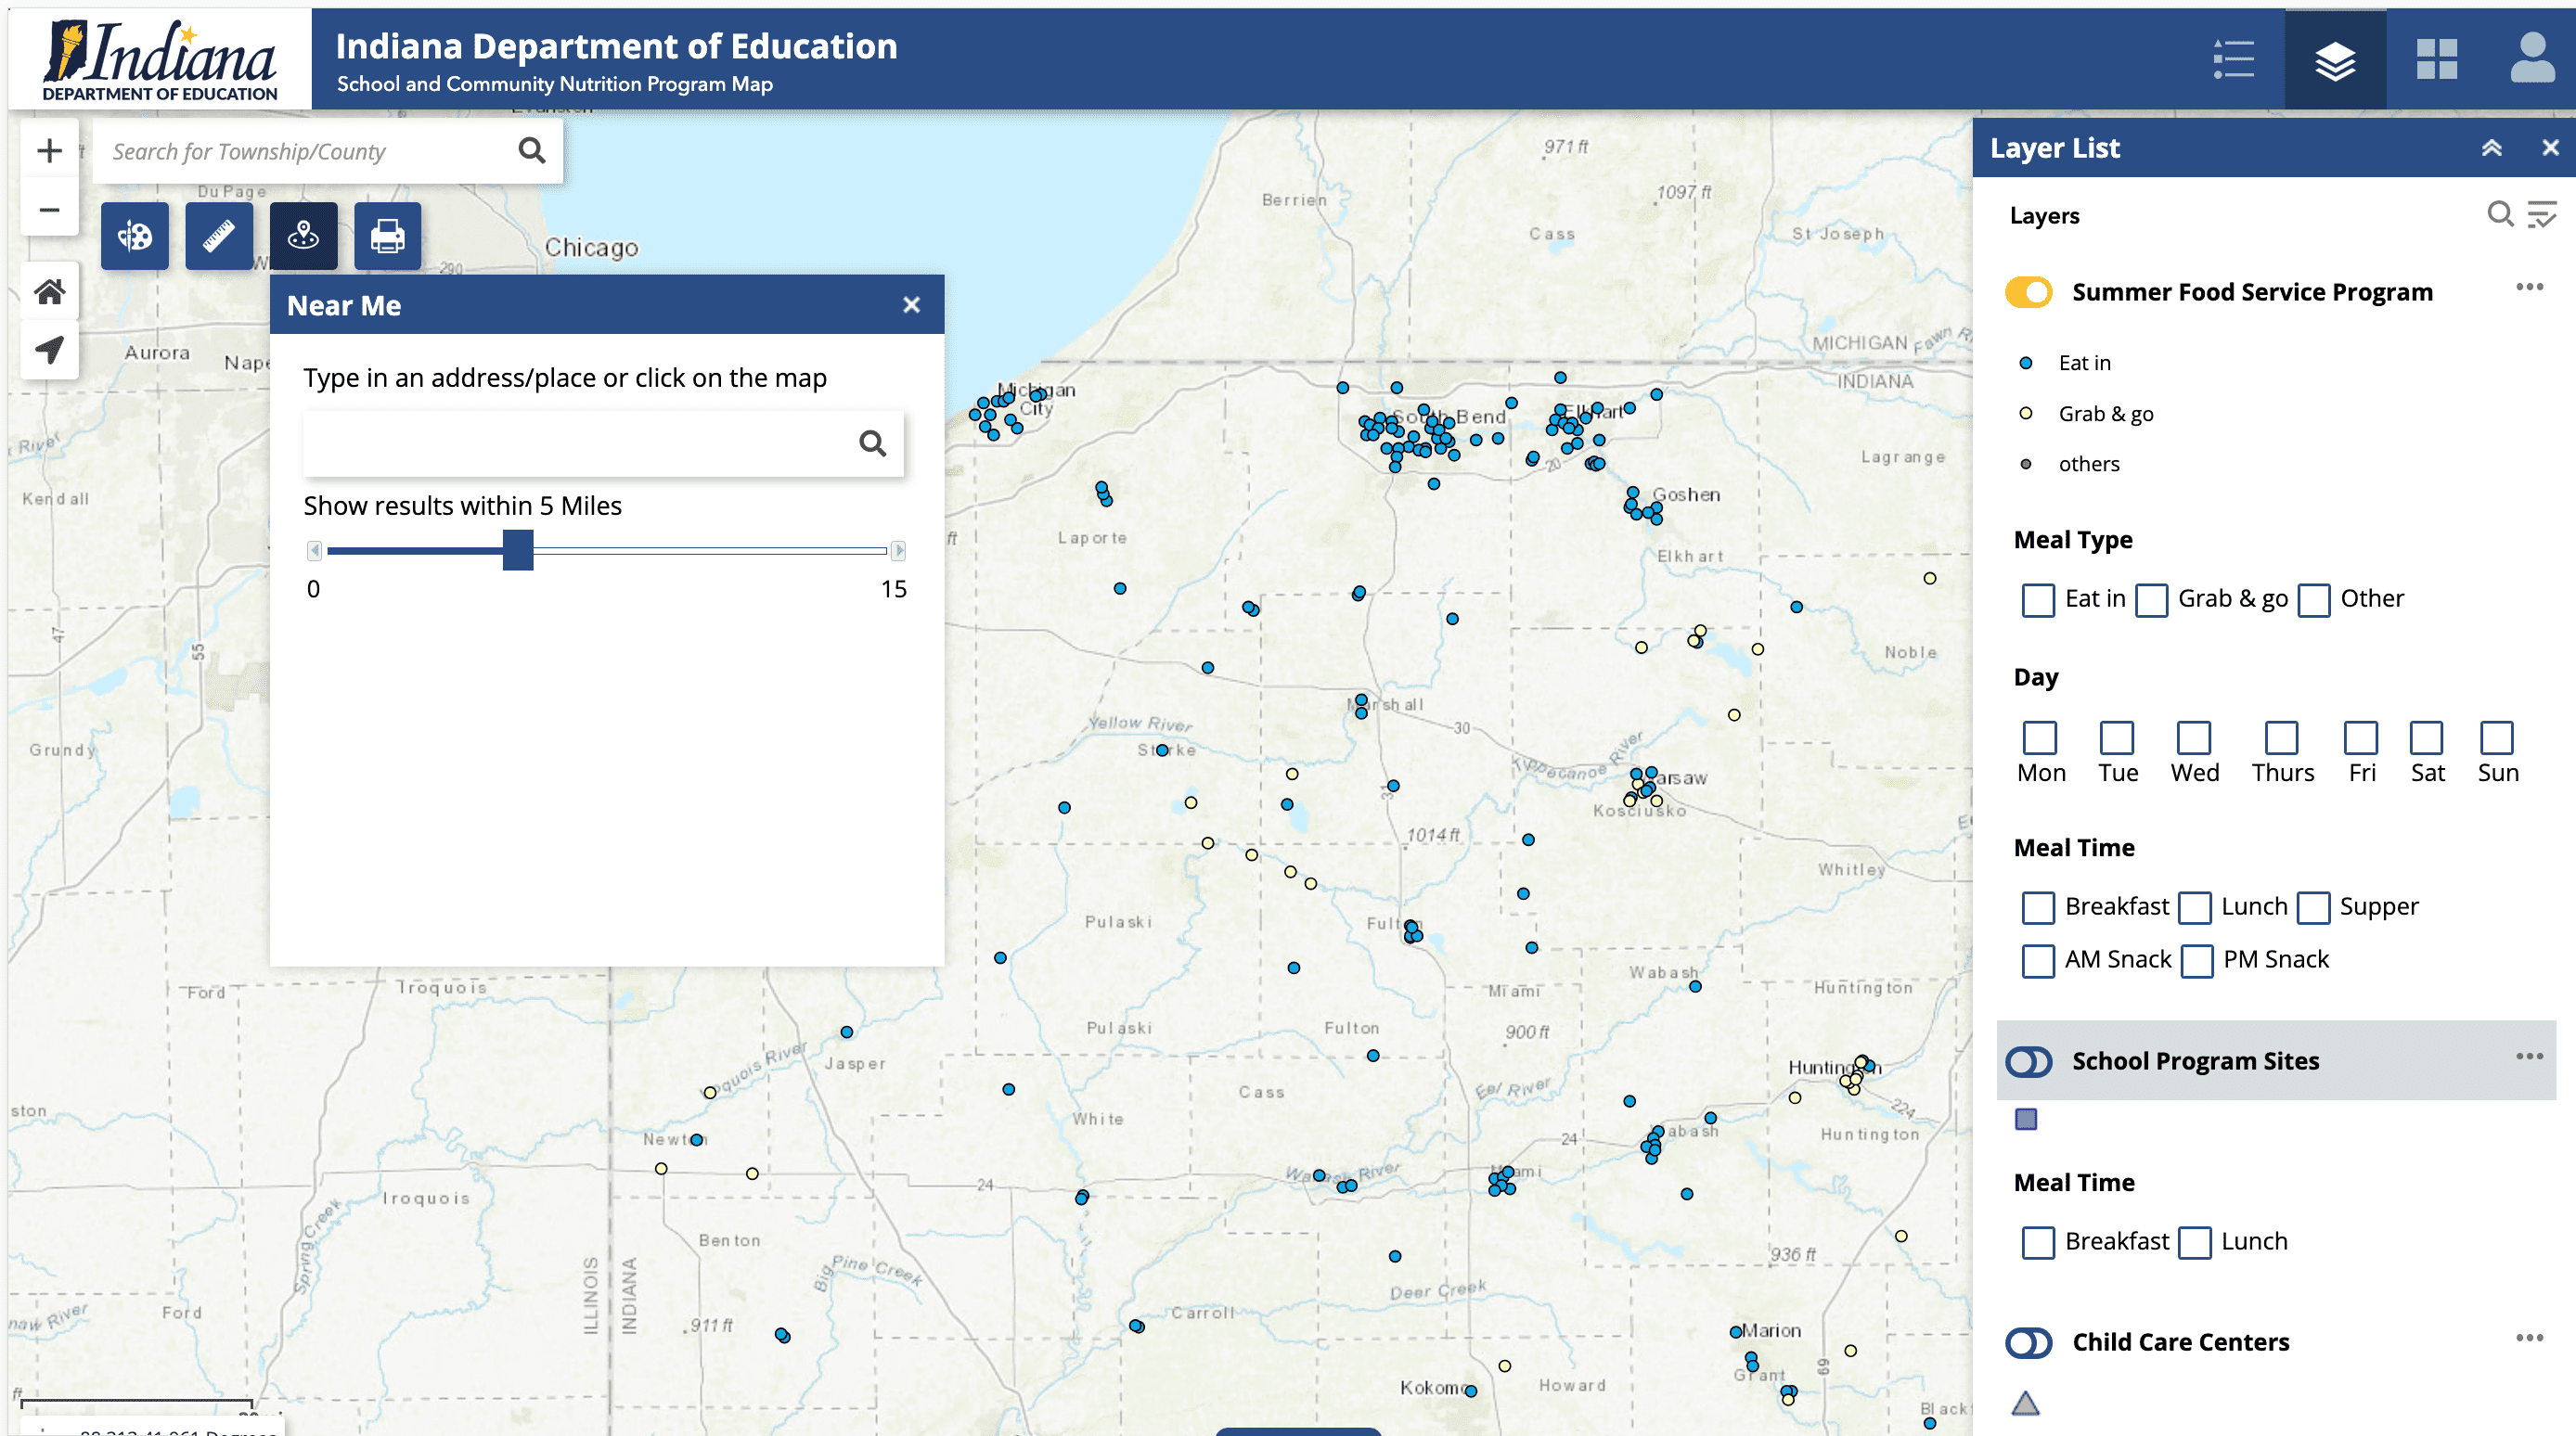2576x1436 pixels.
Task: Click the Child Care Centers layer title
Action: point(2180,1342)
